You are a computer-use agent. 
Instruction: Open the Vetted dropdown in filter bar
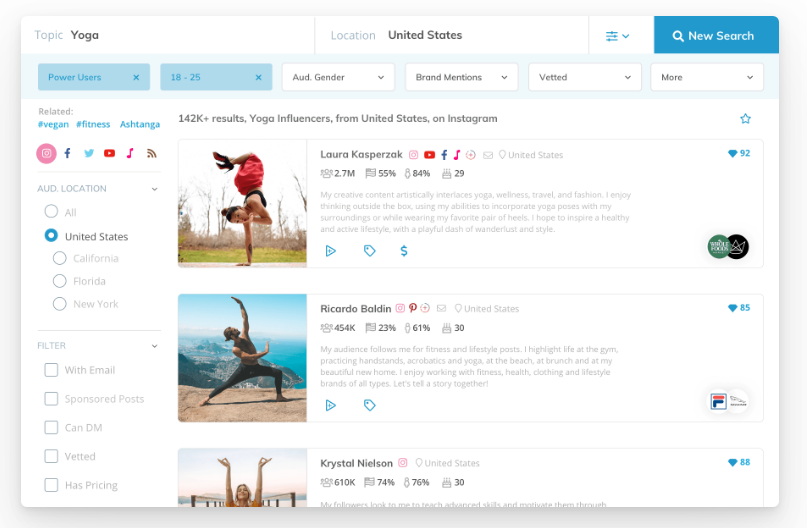(585, 77)
